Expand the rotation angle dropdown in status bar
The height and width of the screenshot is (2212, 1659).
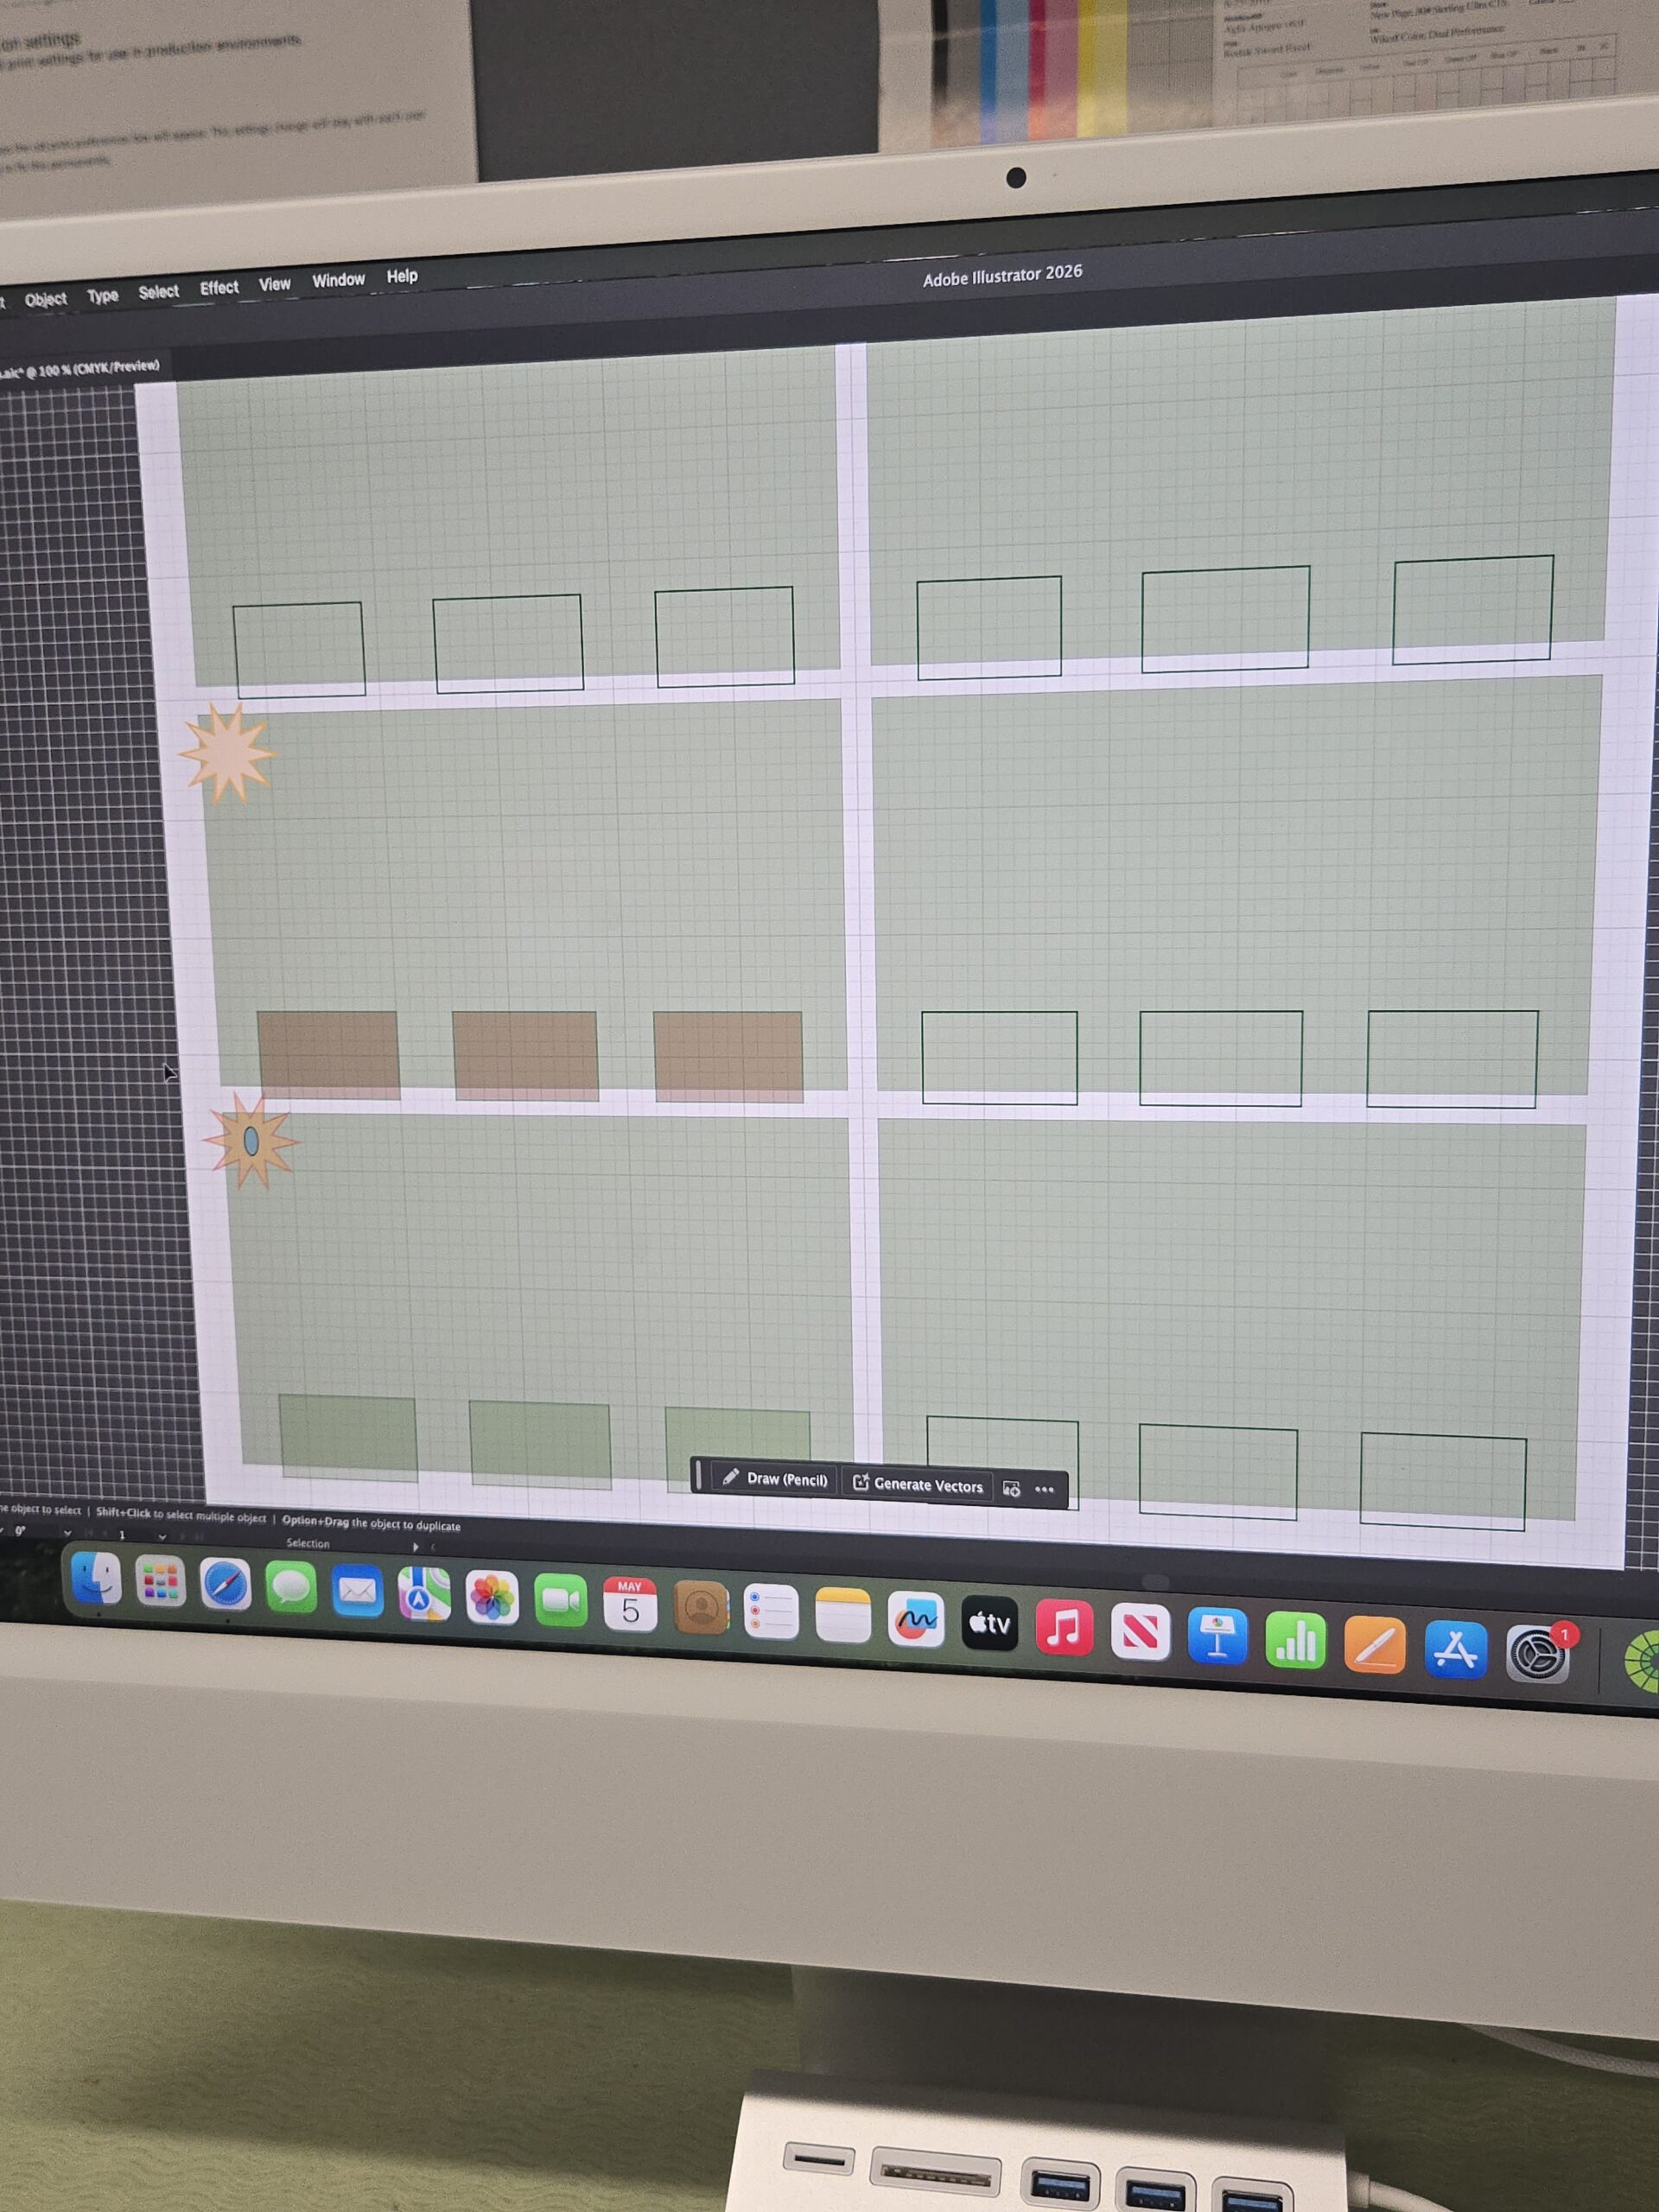coord(68,1533)
